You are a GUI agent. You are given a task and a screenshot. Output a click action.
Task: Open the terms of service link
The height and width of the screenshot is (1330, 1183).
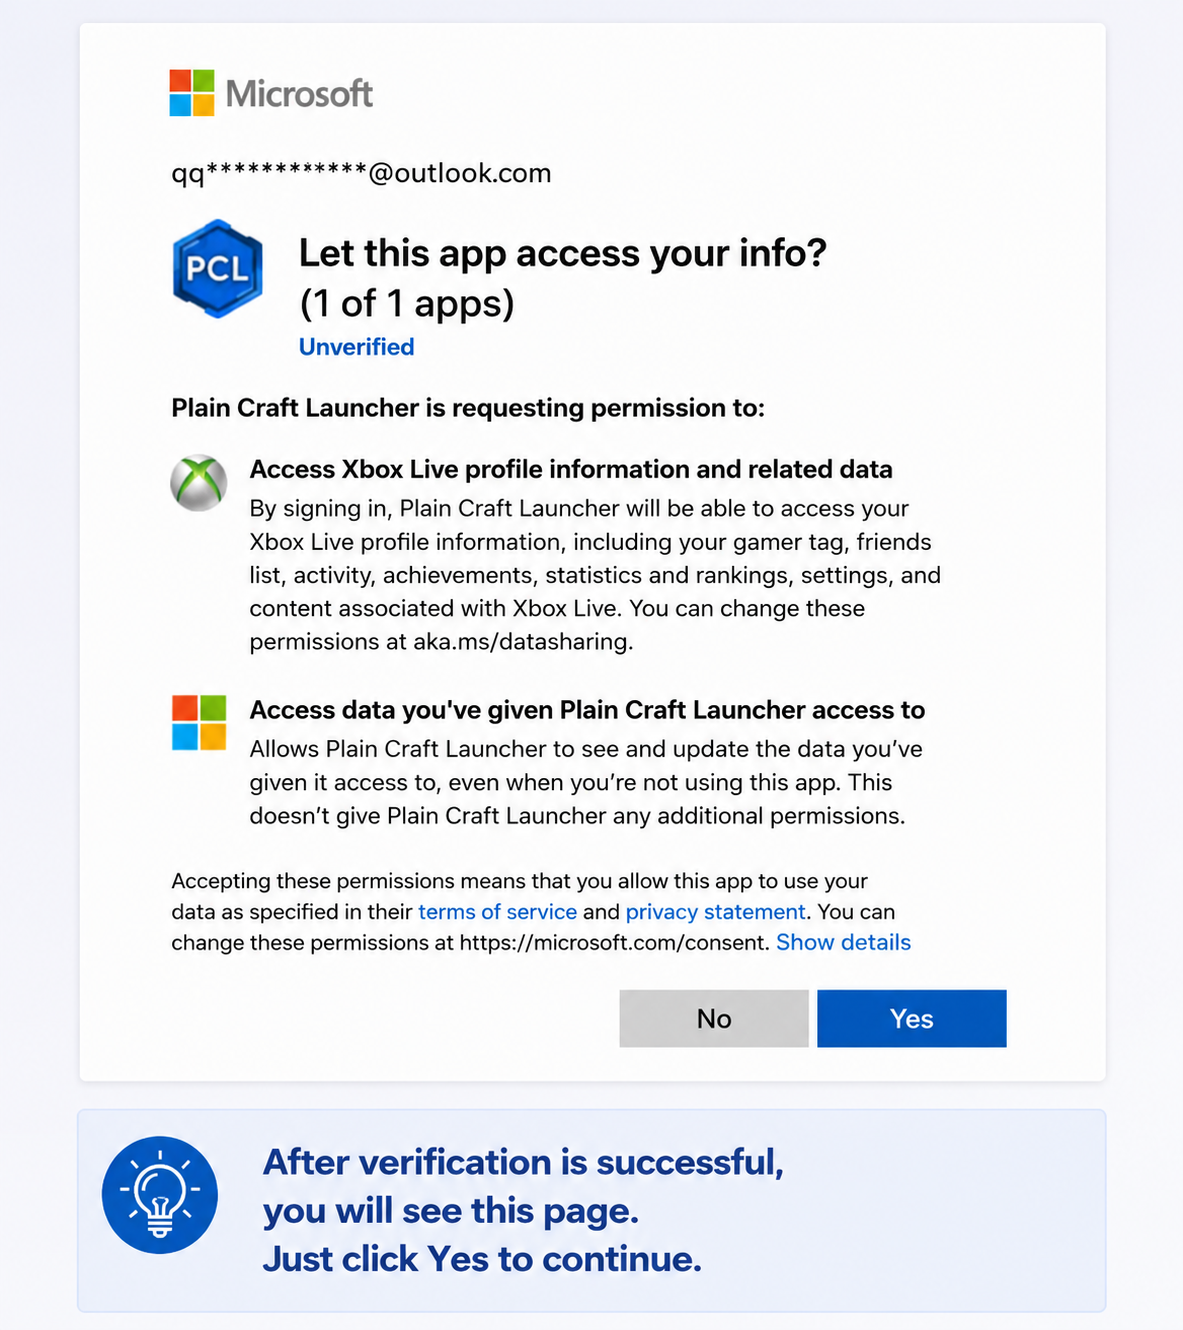[497, 912]
